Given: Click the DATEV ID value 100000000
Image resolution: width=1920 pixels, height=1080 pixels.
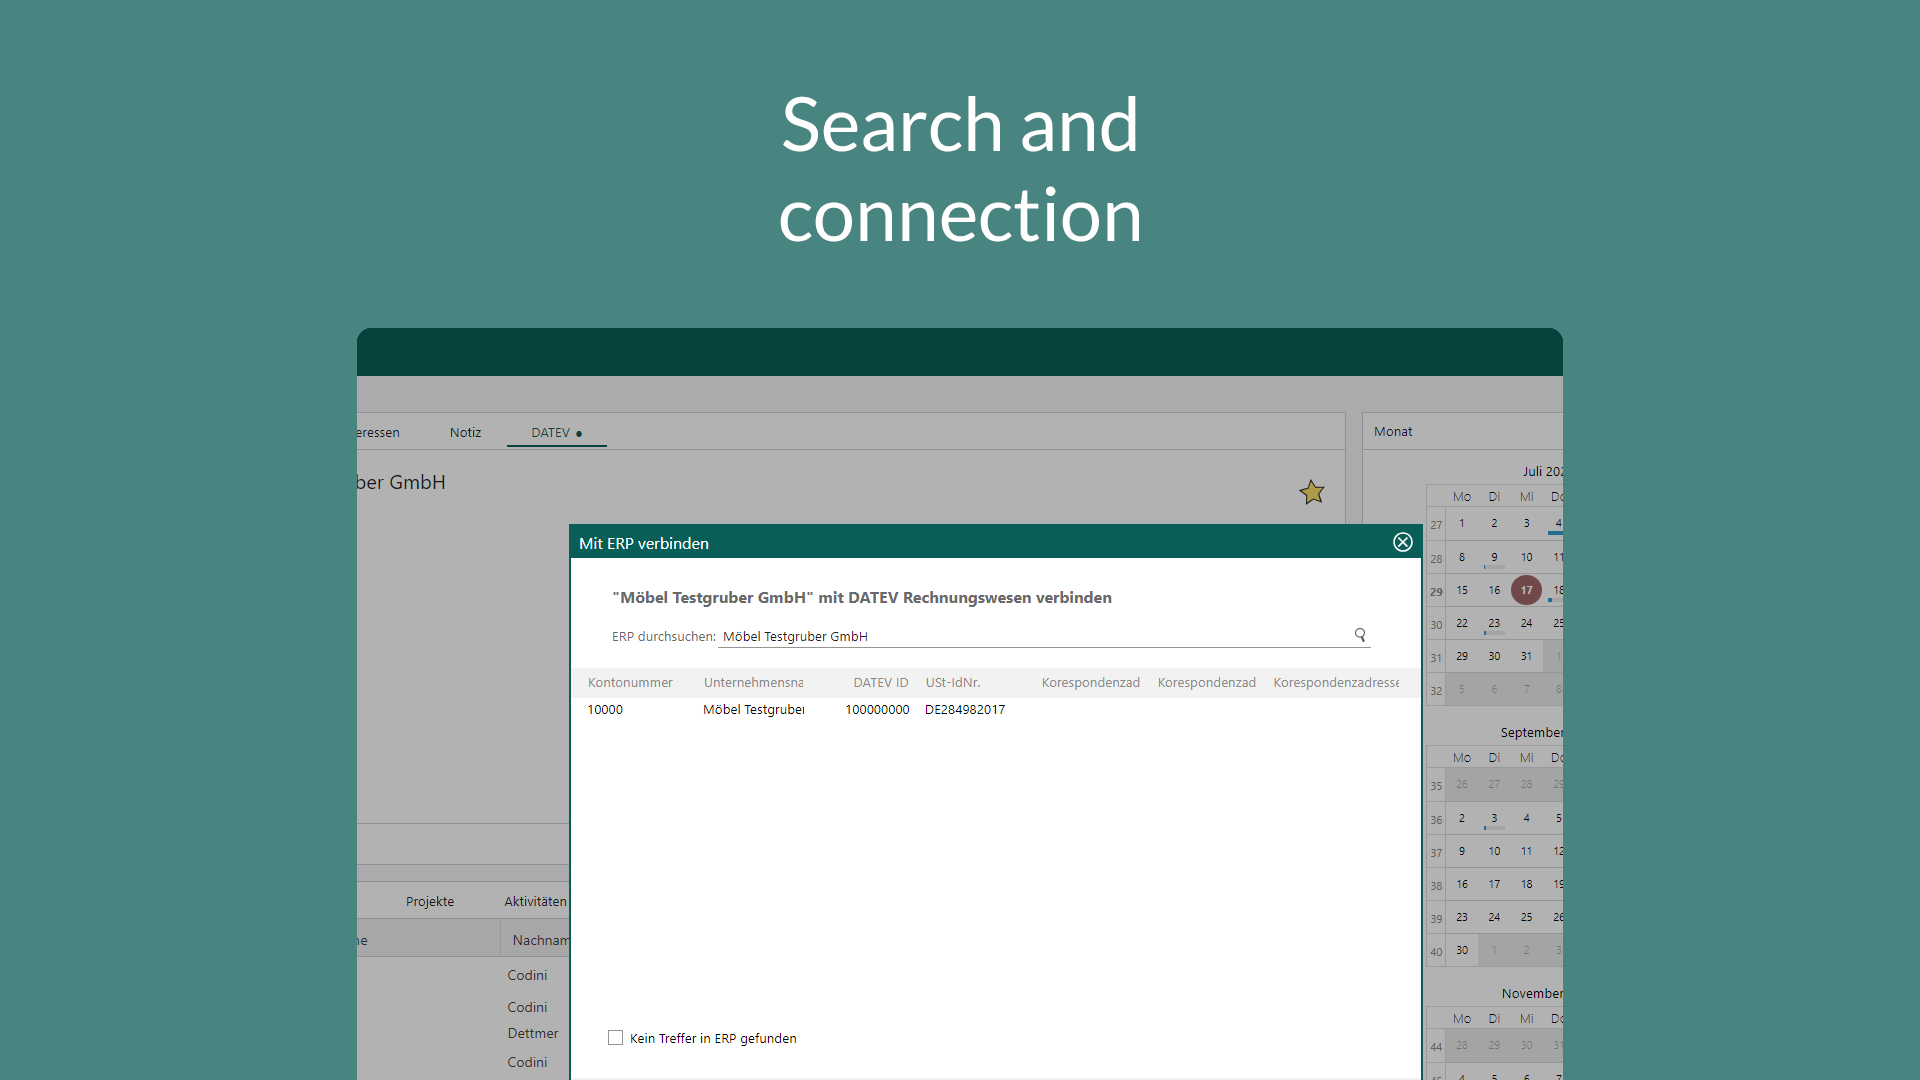Looking at the screenshot, I should click(x=876, y=709).
